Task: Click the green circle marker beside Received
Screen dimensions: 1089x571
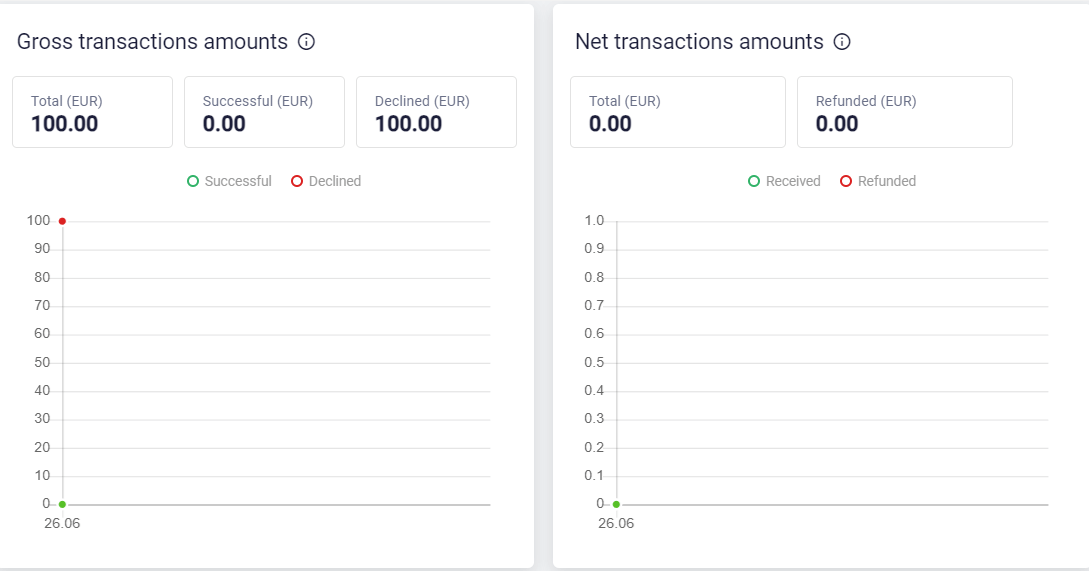Action: (x=754, y=181)
